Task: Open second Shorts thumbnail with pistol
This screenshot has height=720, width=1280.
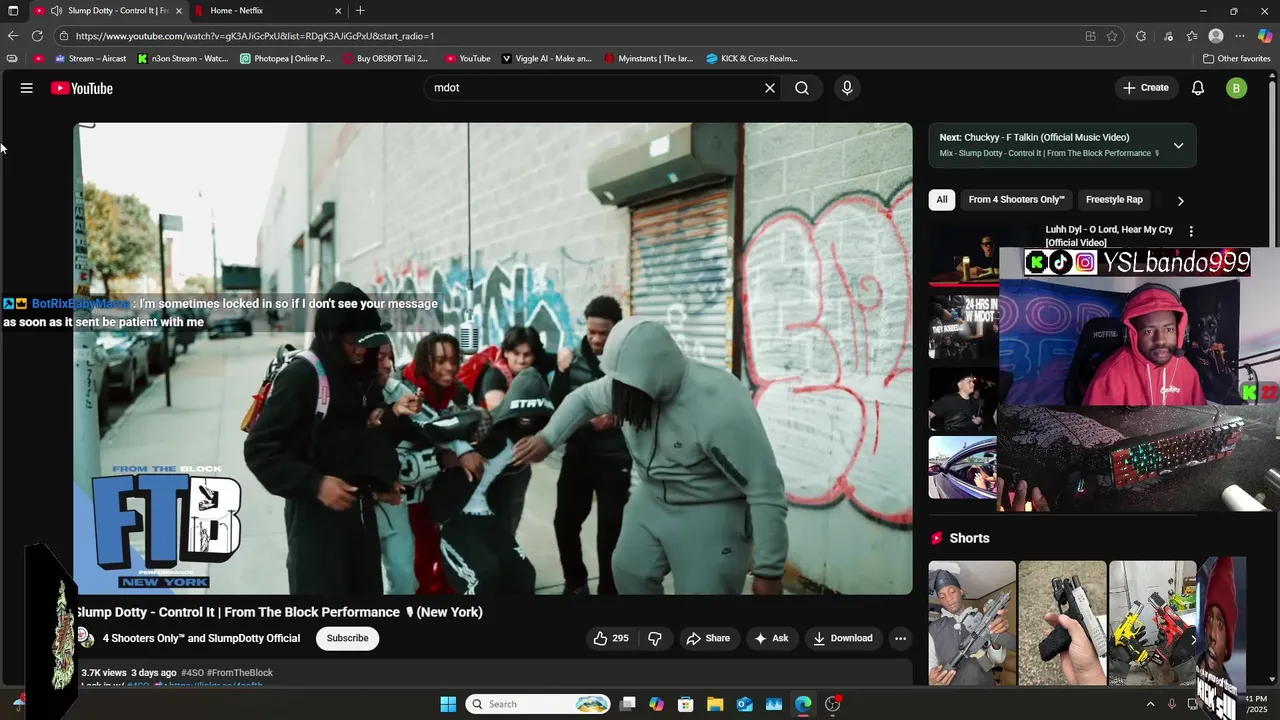Action: tap(1062, 623)
